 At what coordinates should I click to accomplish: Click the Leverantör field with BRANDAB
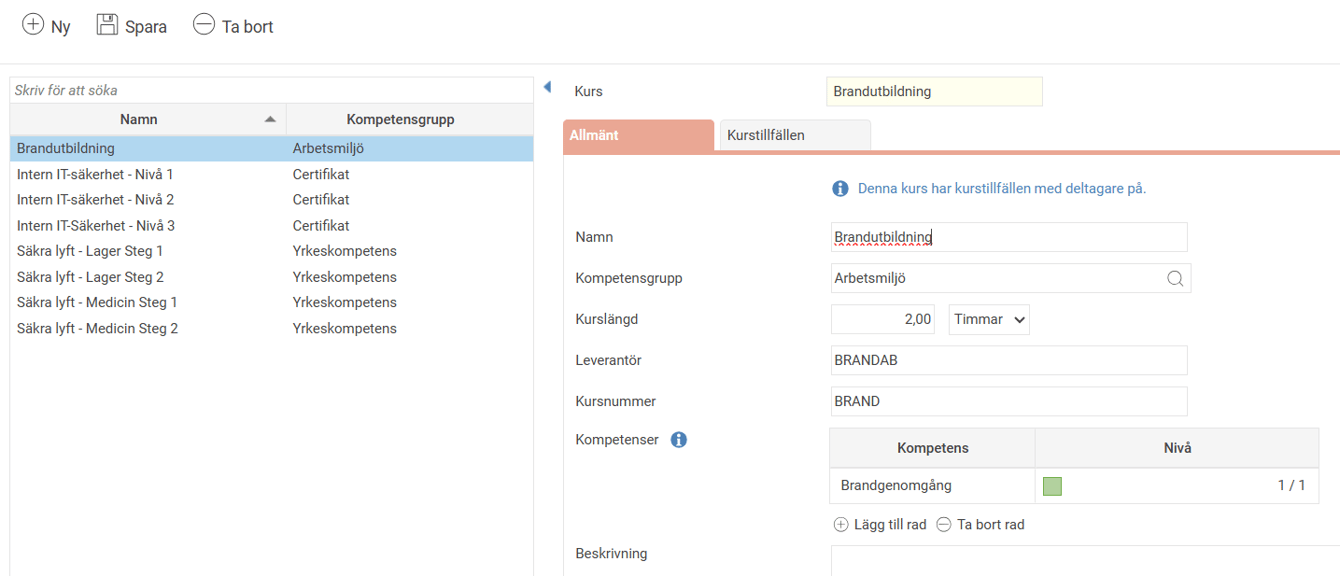(1009, 360)
